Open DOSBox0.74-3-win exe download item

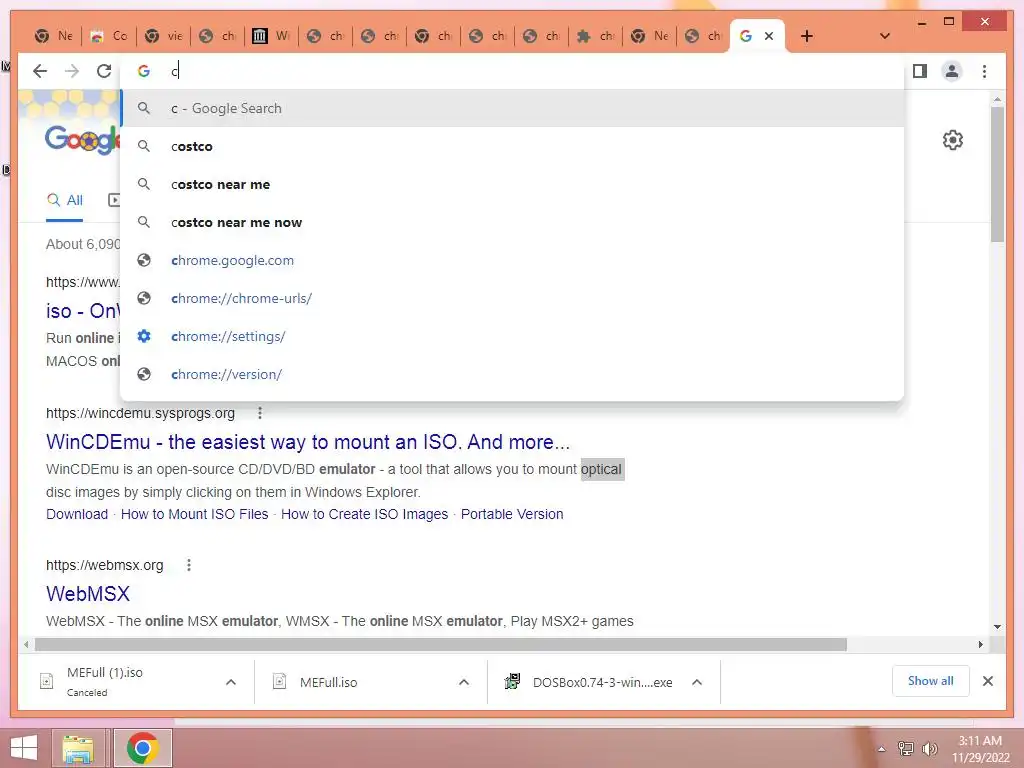point(591,682)
